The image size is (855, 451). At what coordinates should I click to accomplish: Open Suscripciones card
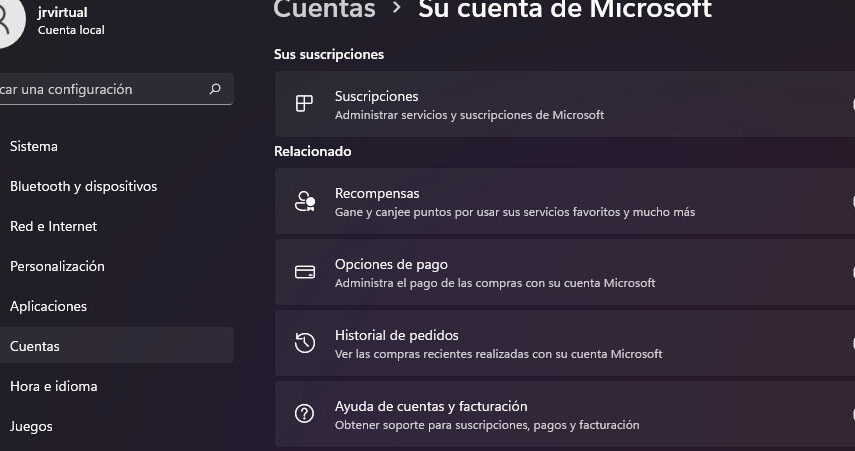pos(565,104)
